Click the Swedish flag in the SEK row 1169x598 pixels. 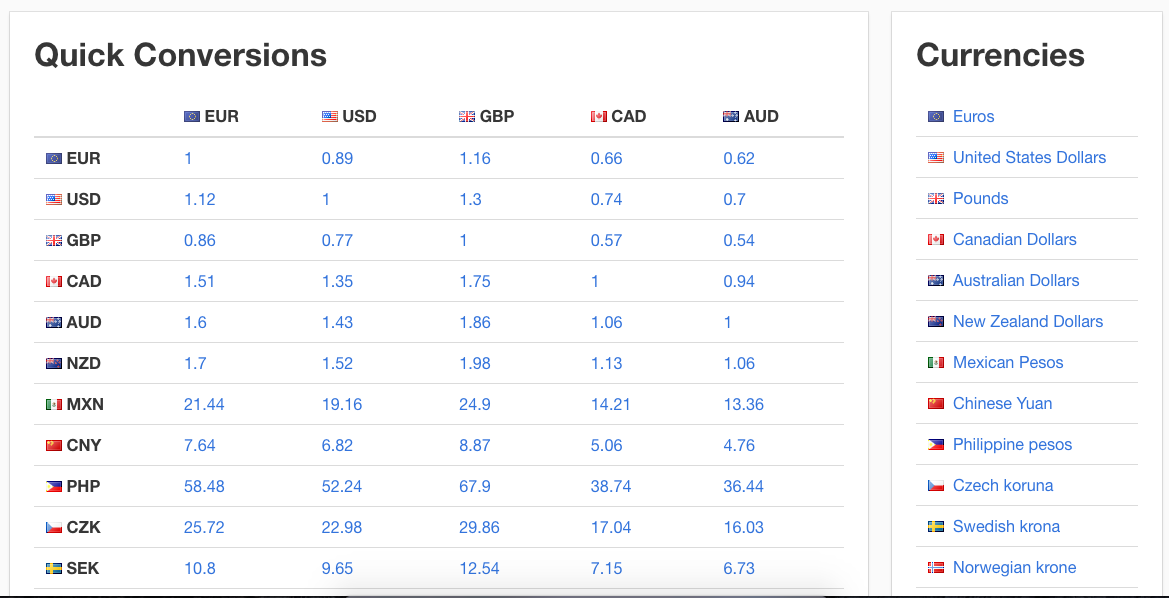coord(54,568)
